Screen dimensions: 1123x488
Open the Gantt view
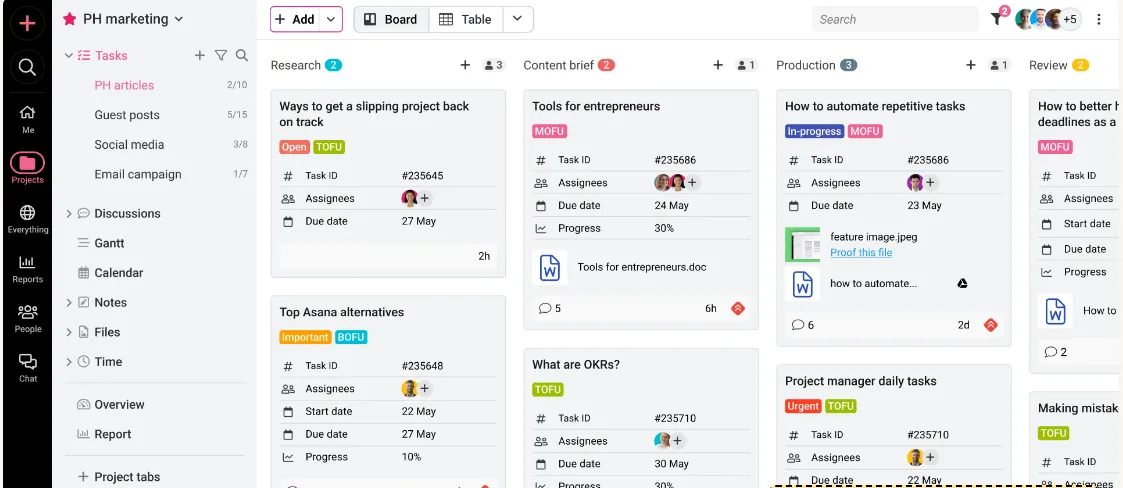[109, 243]
